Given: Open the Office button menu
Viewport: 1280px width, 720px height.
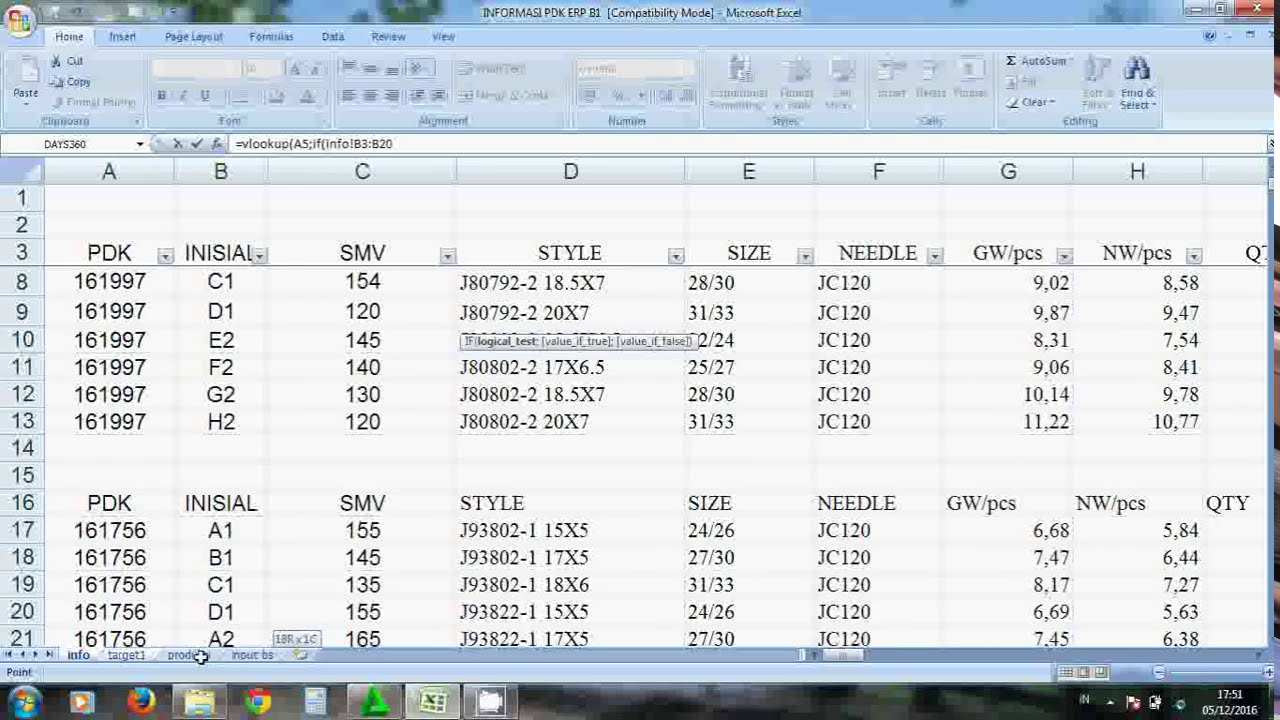Looking at the screenshot, I should click(18, 20).
